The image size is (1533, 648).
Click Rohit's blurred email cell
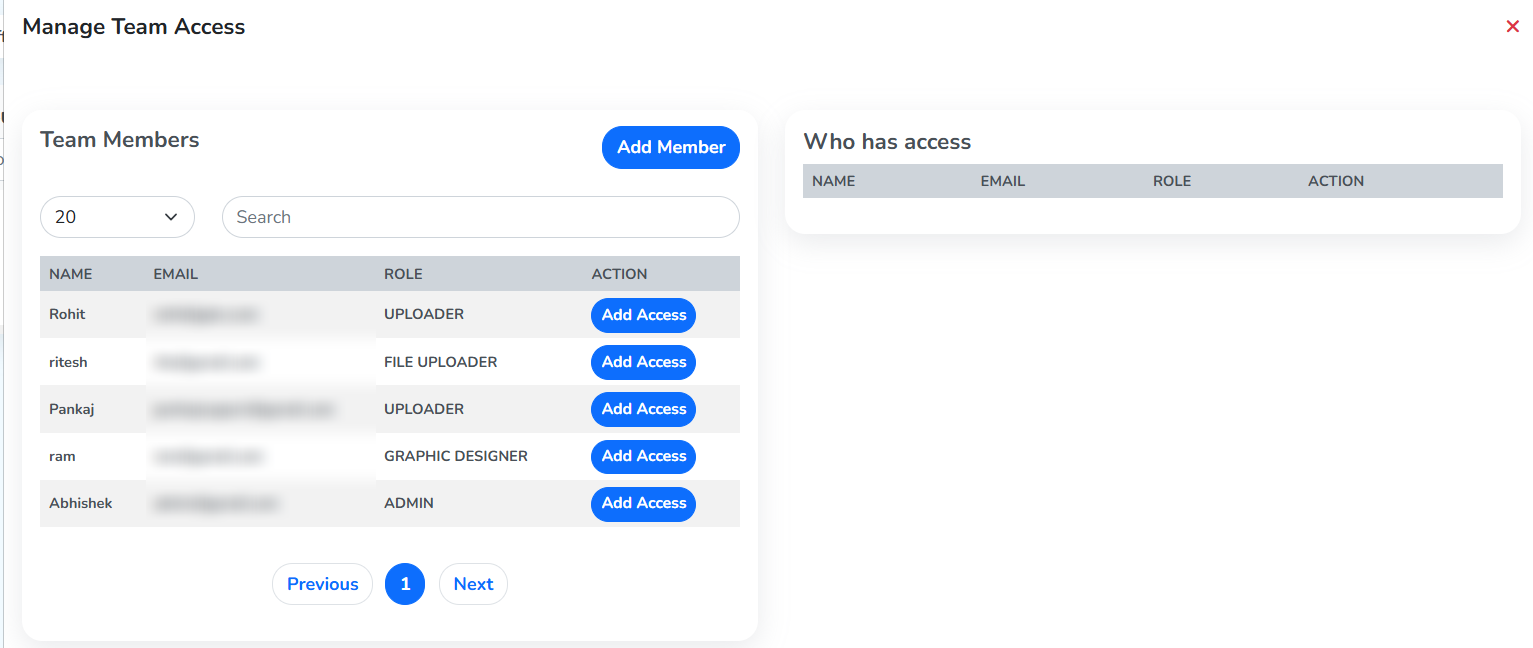click(205, 314)
